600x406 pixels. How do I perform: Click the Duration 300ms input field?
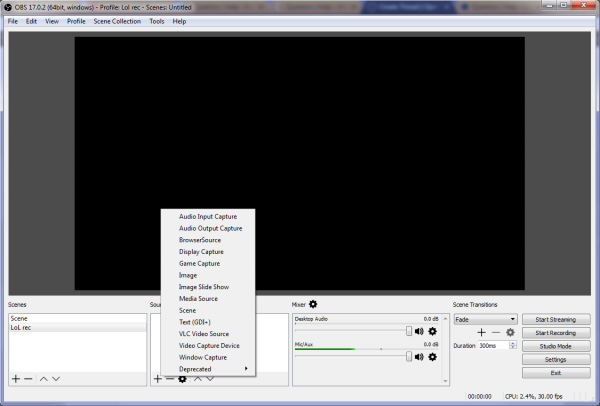point(494,346)
